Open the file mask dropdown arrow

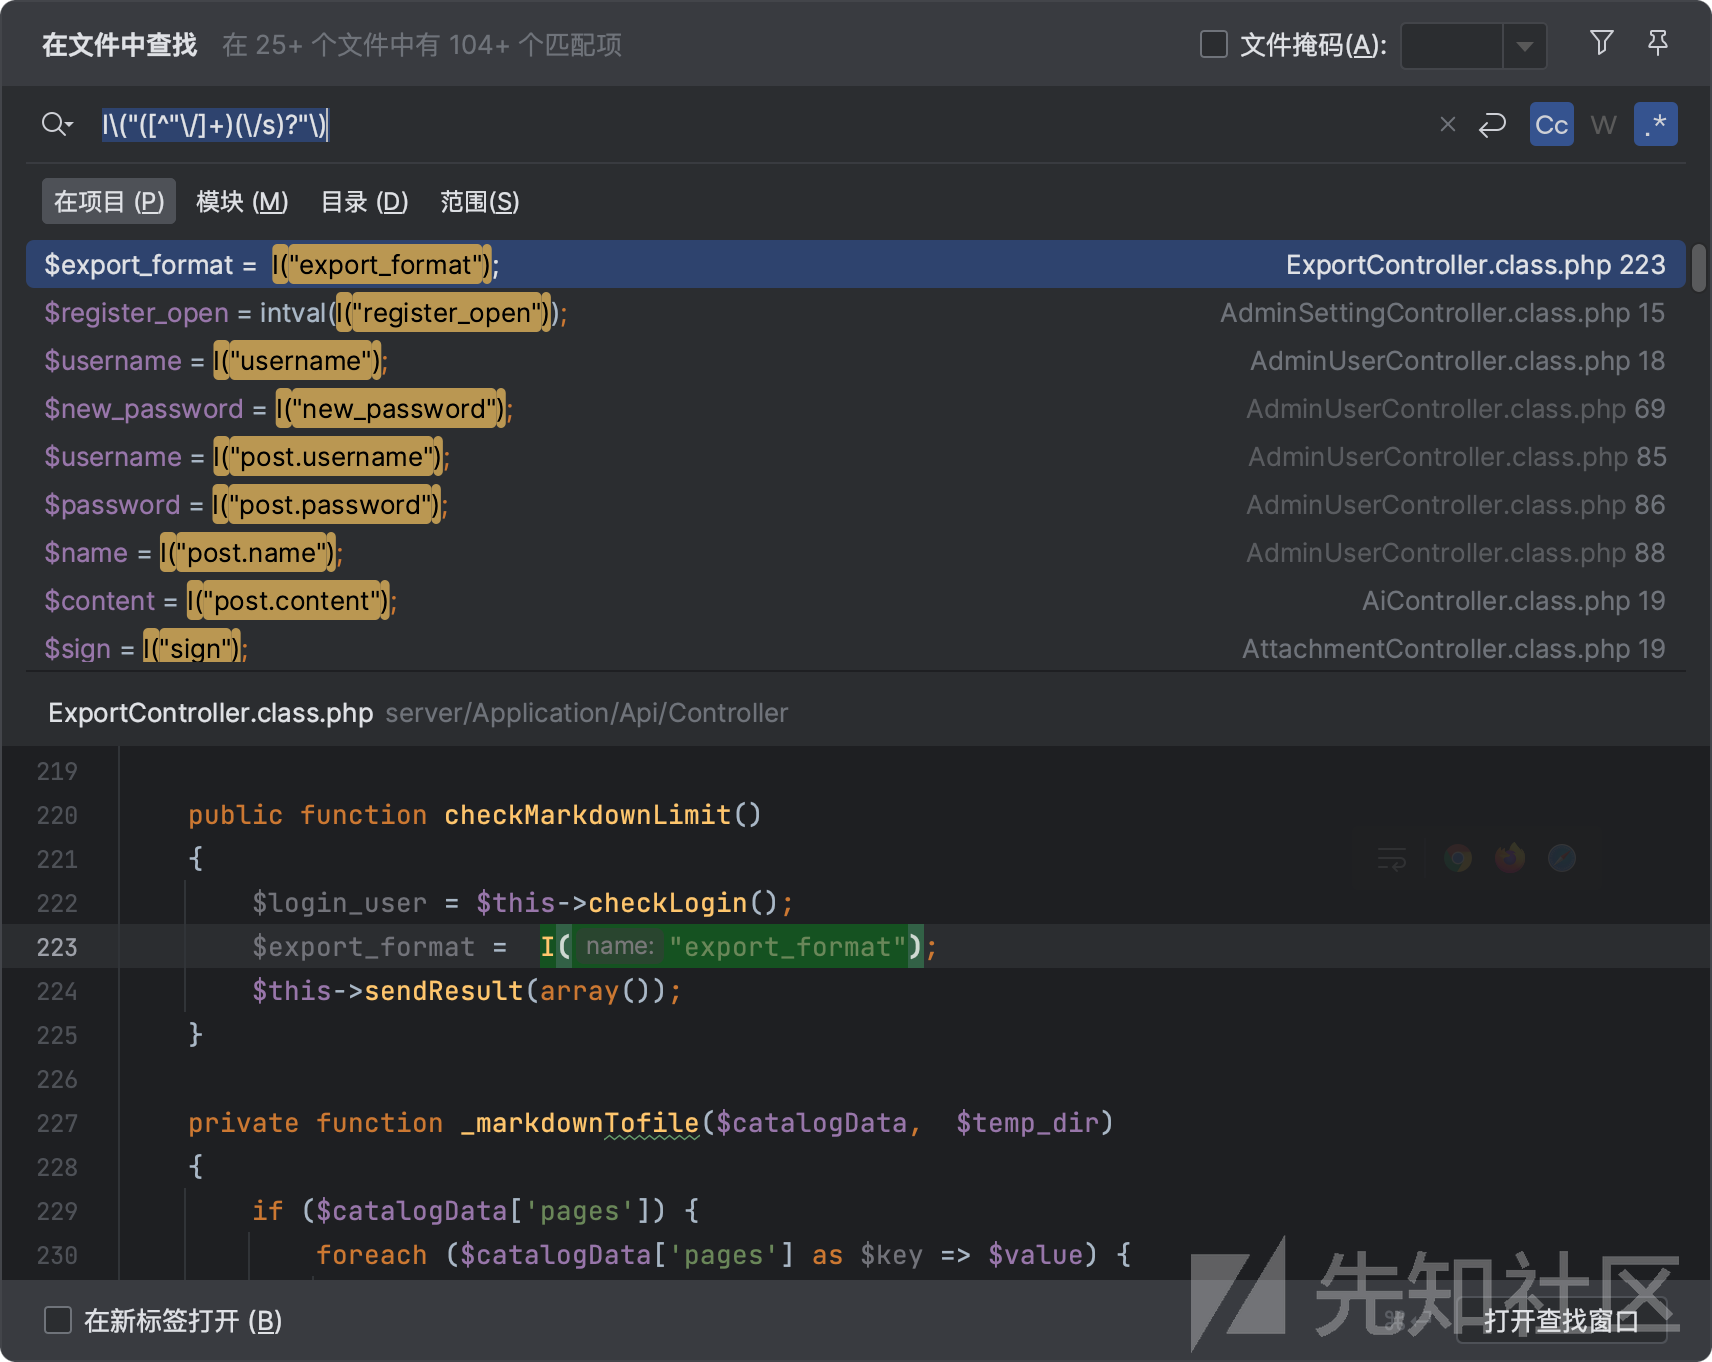(1524, 45)
